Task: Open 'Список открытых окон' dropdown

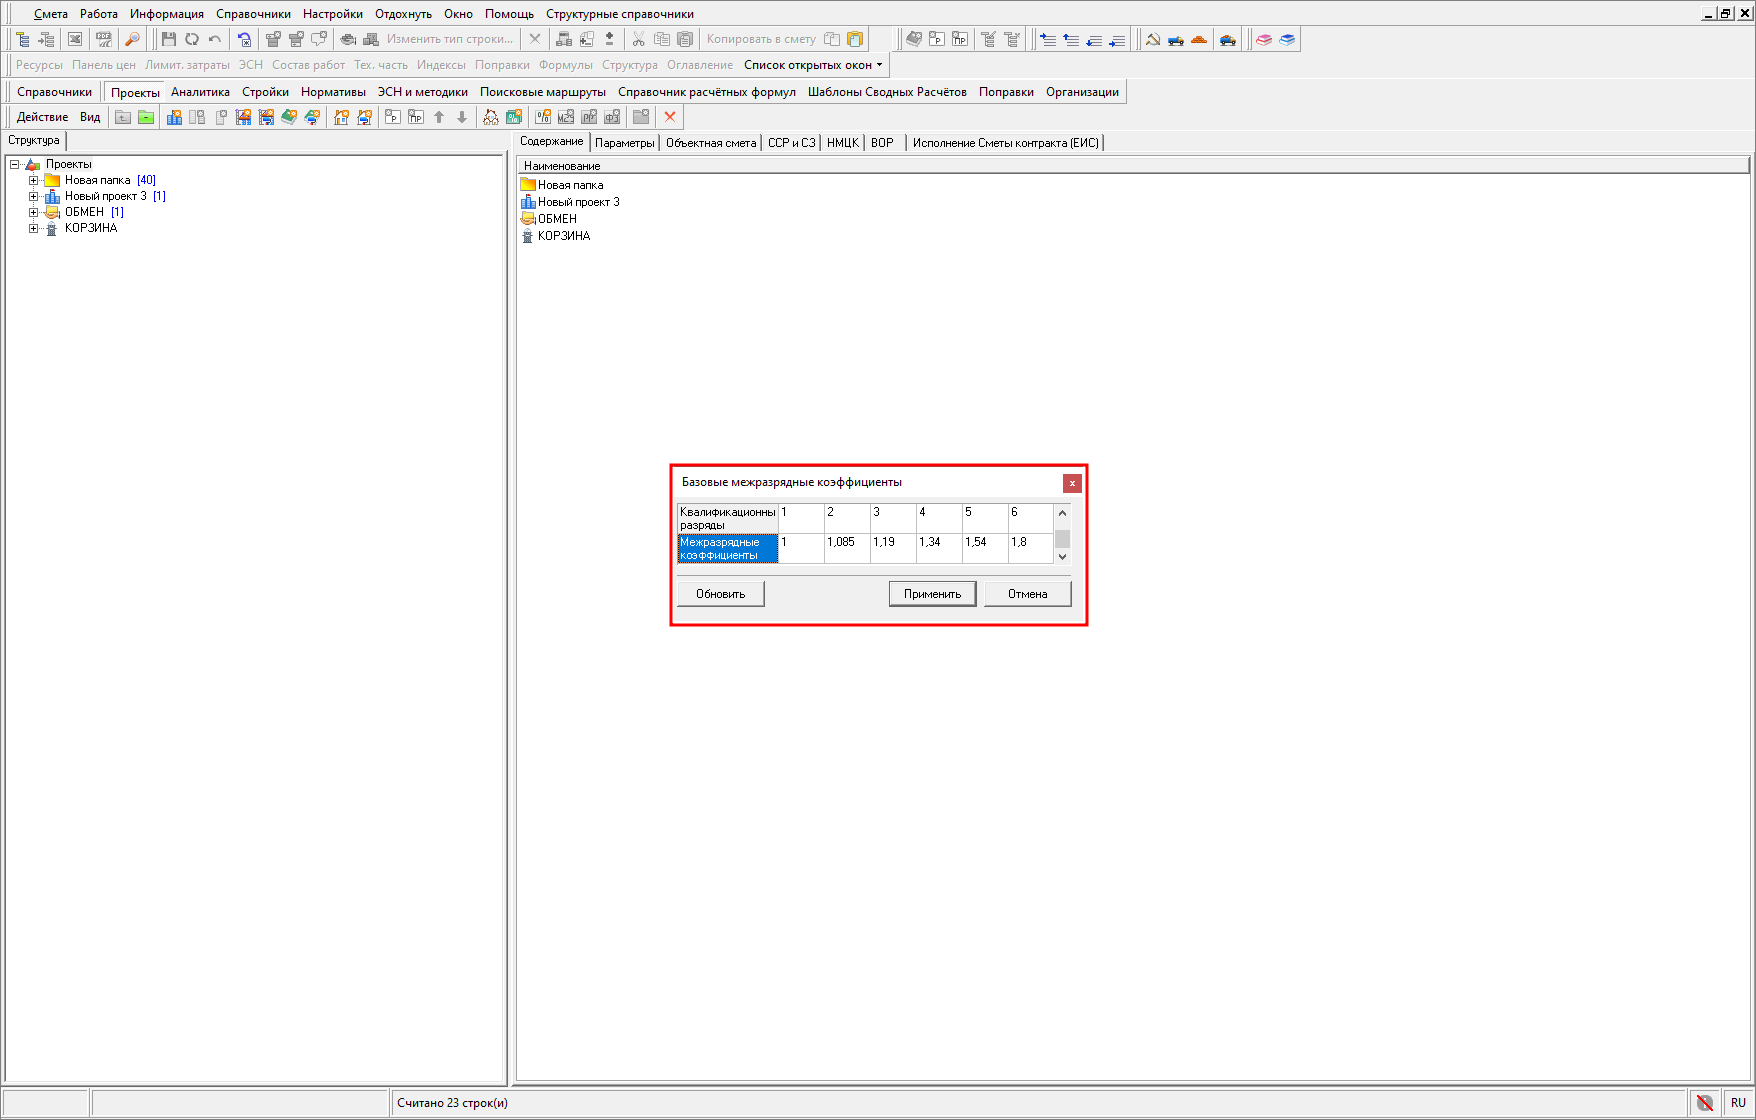Action: click(x=813, y=65)
